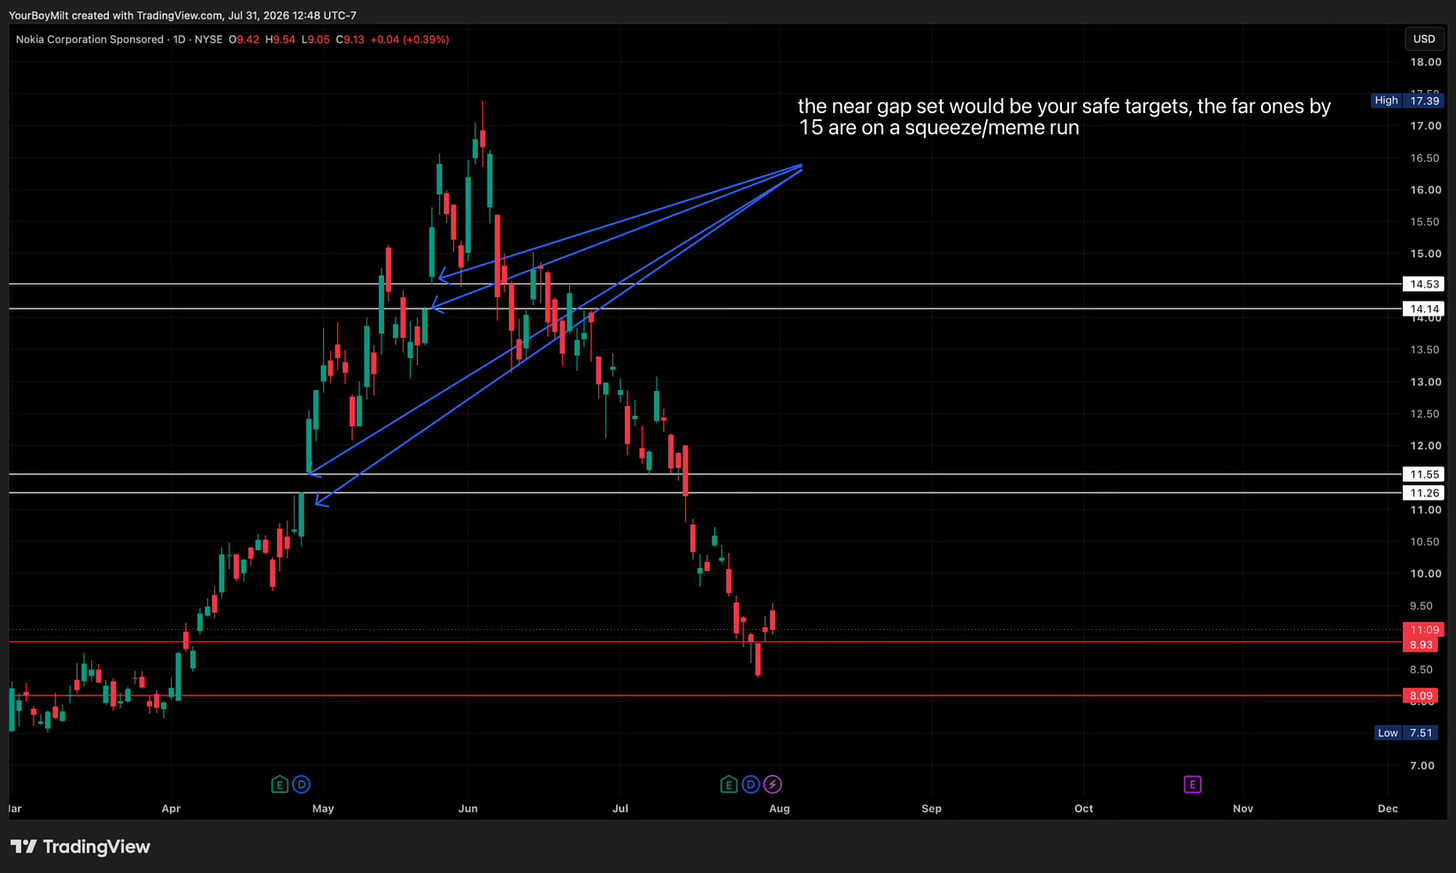Click Sep on the time axis
This screenshot has width=1456, height=873.
click(x=931, y=808)
